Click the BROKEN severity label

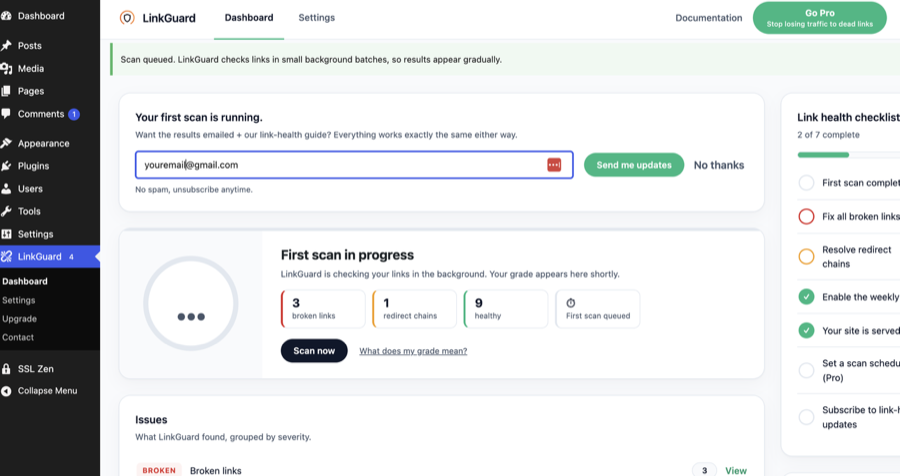tap(159, 470)
